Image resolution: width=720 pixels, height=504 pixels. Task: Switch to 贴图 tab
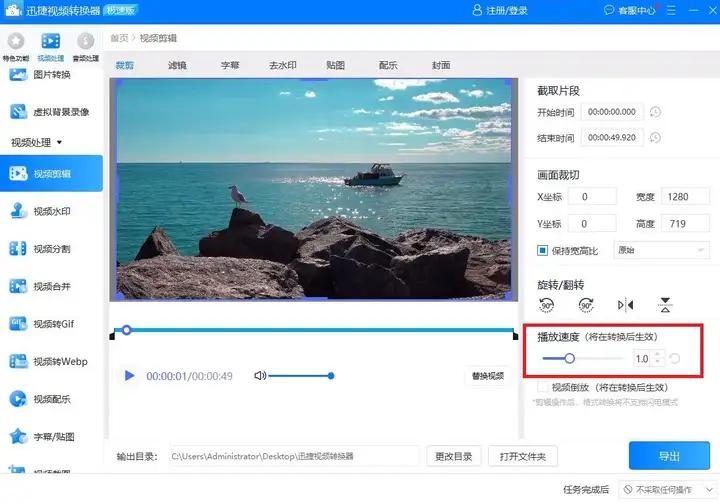[336, 65]
